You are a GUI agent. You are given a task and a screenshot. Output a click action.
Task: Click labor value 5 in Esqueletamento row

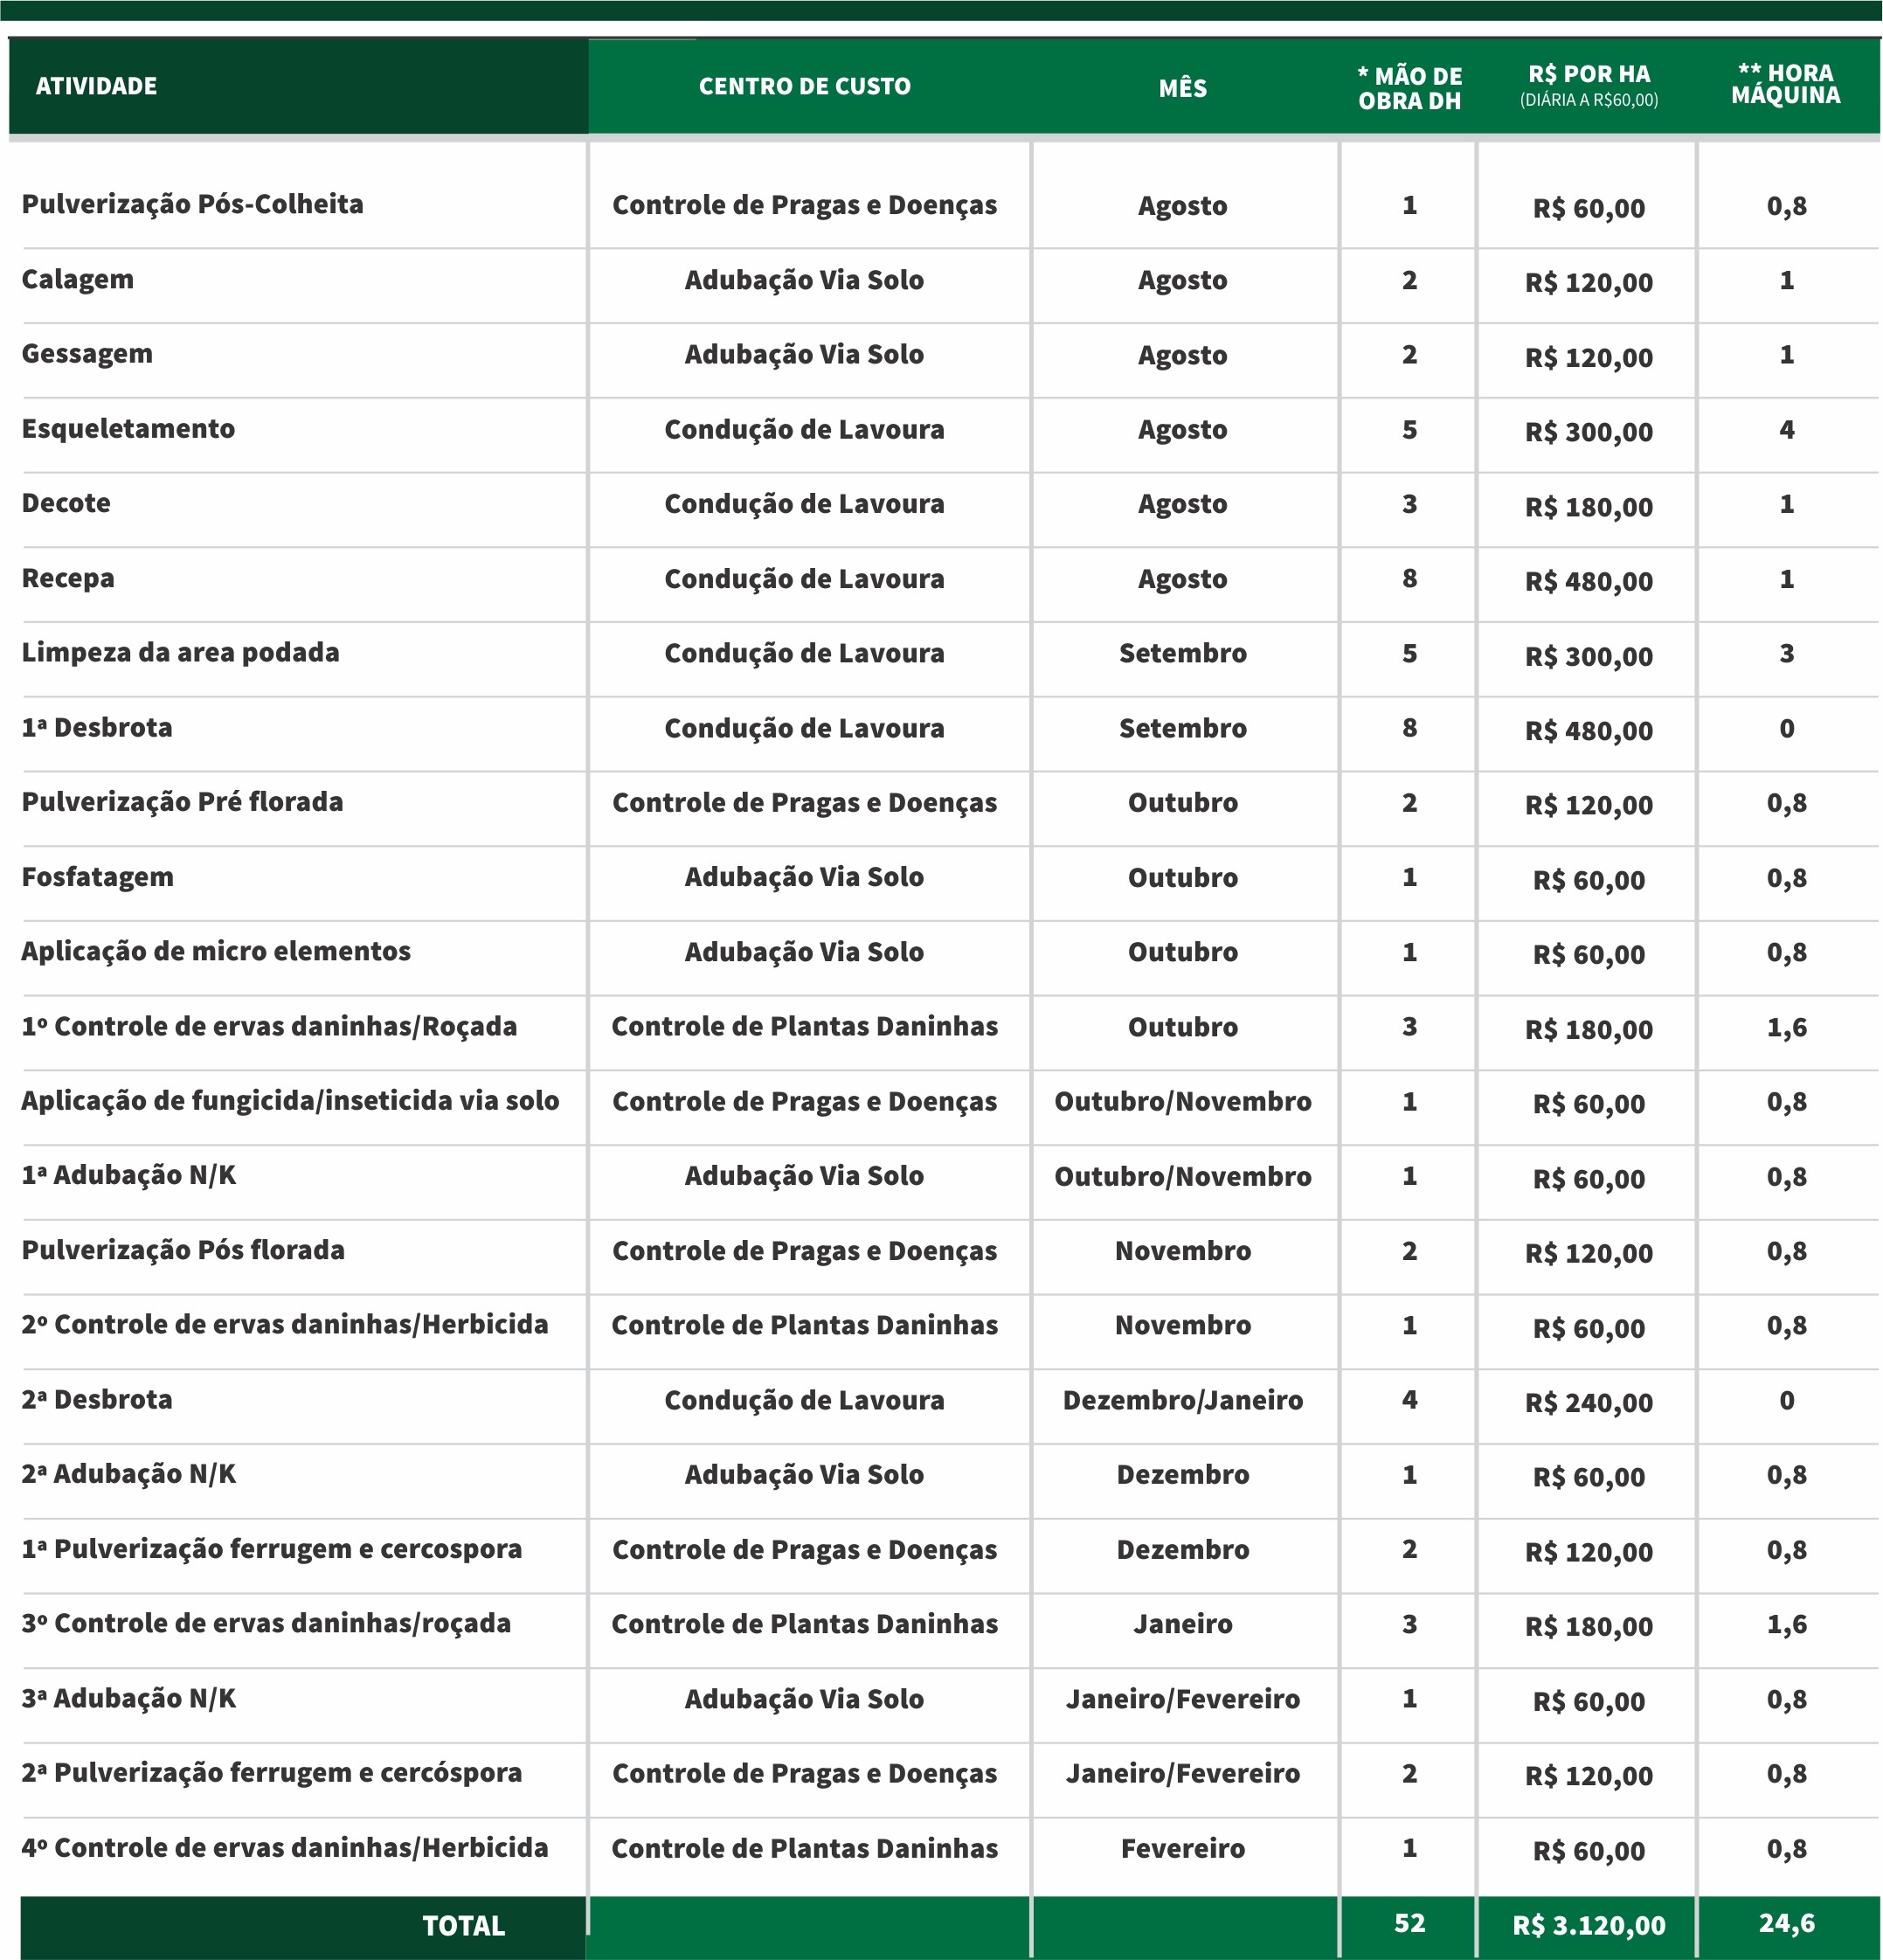pyautogui.click(x=1409, y=430)
